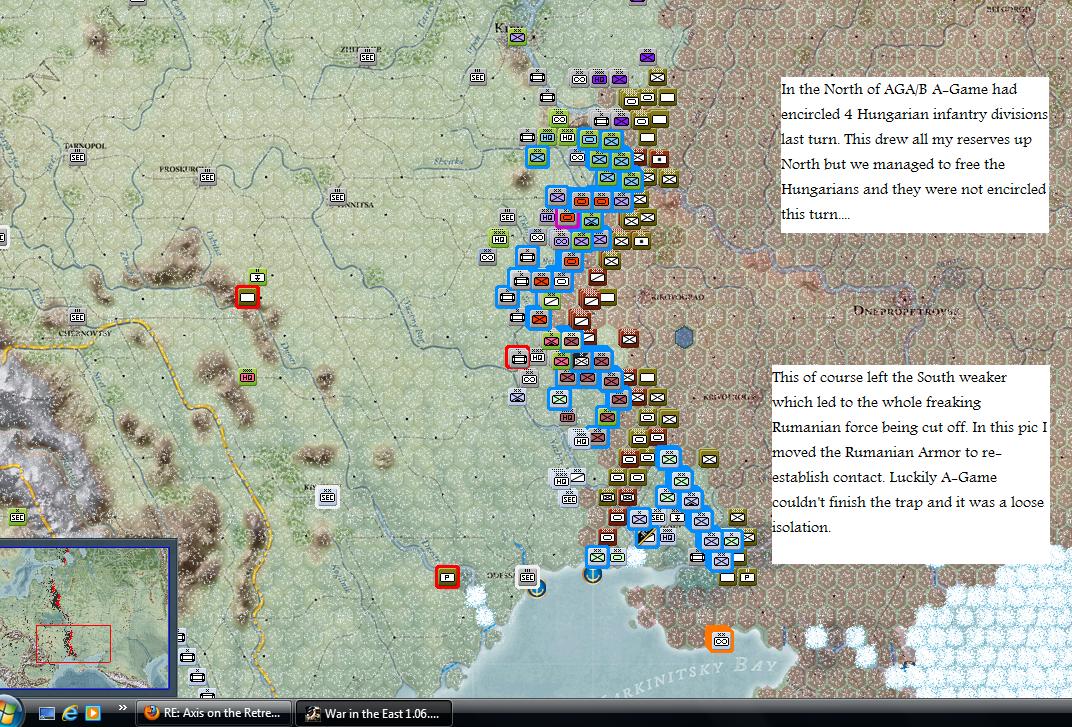The height and width of the screenshot is (727, 1072).
Task: Select the isolated green HQ counter
Action: [x=247, y=377]
